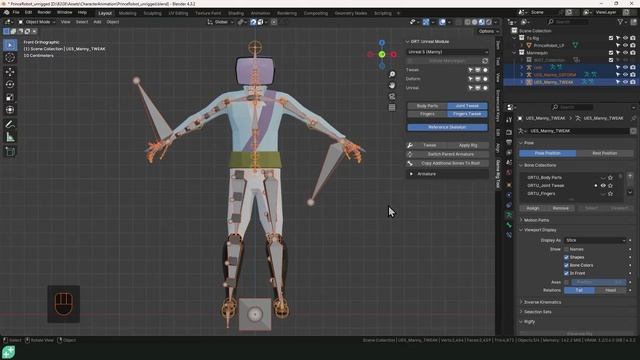Toggle the Tweak row visibility dot
Viewport: 640px width, 360px height.
coord(485,70)
